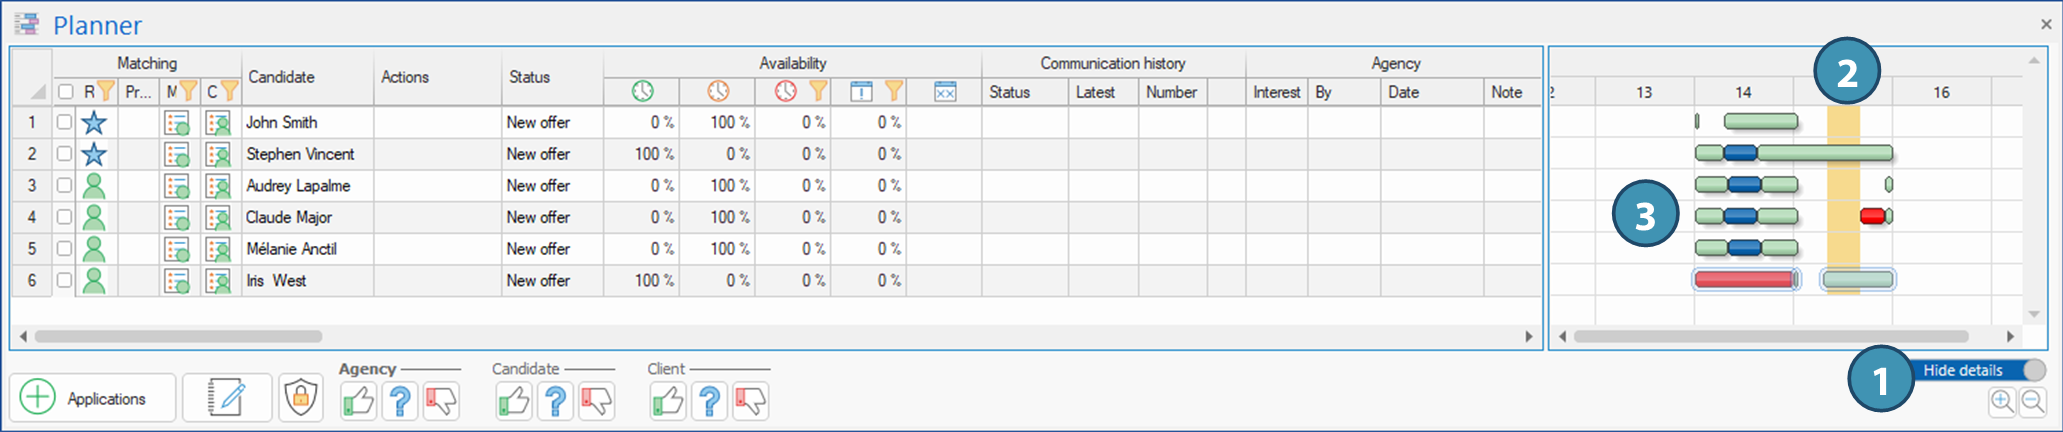Open John Smith's matching list icon
The image size is (2063, 432).
(177, 123)
